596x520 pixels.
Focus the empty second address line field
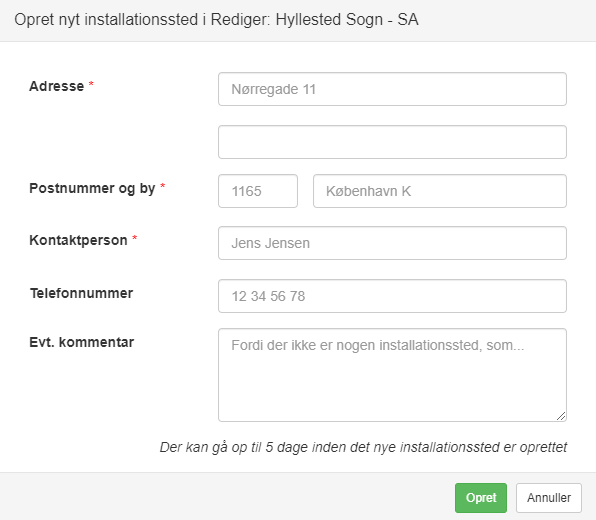[x=392, y=142]
